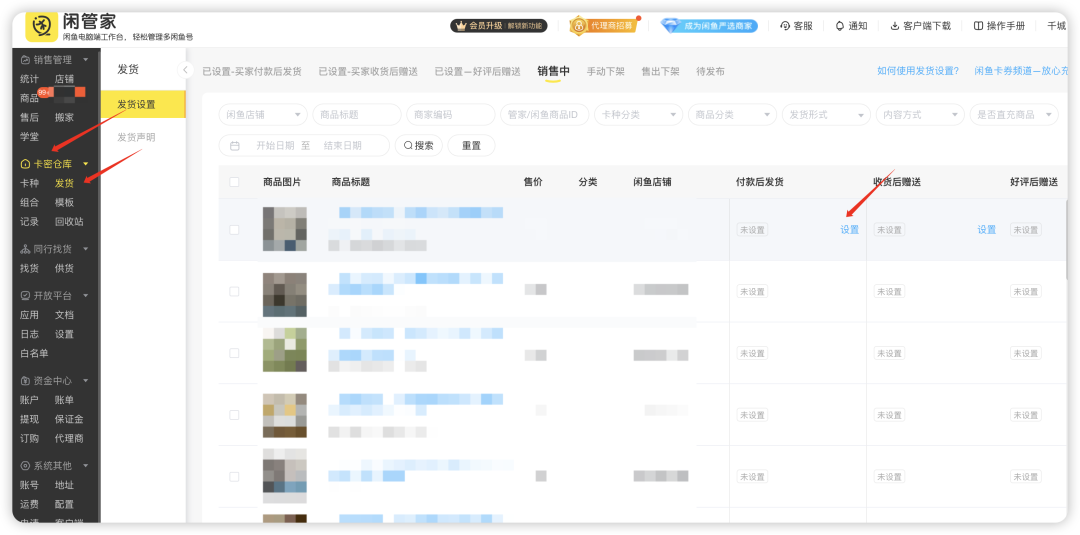1080x535 pixels.
Task: Open 保证金 in sidebar
Action: tap(69, 419)
